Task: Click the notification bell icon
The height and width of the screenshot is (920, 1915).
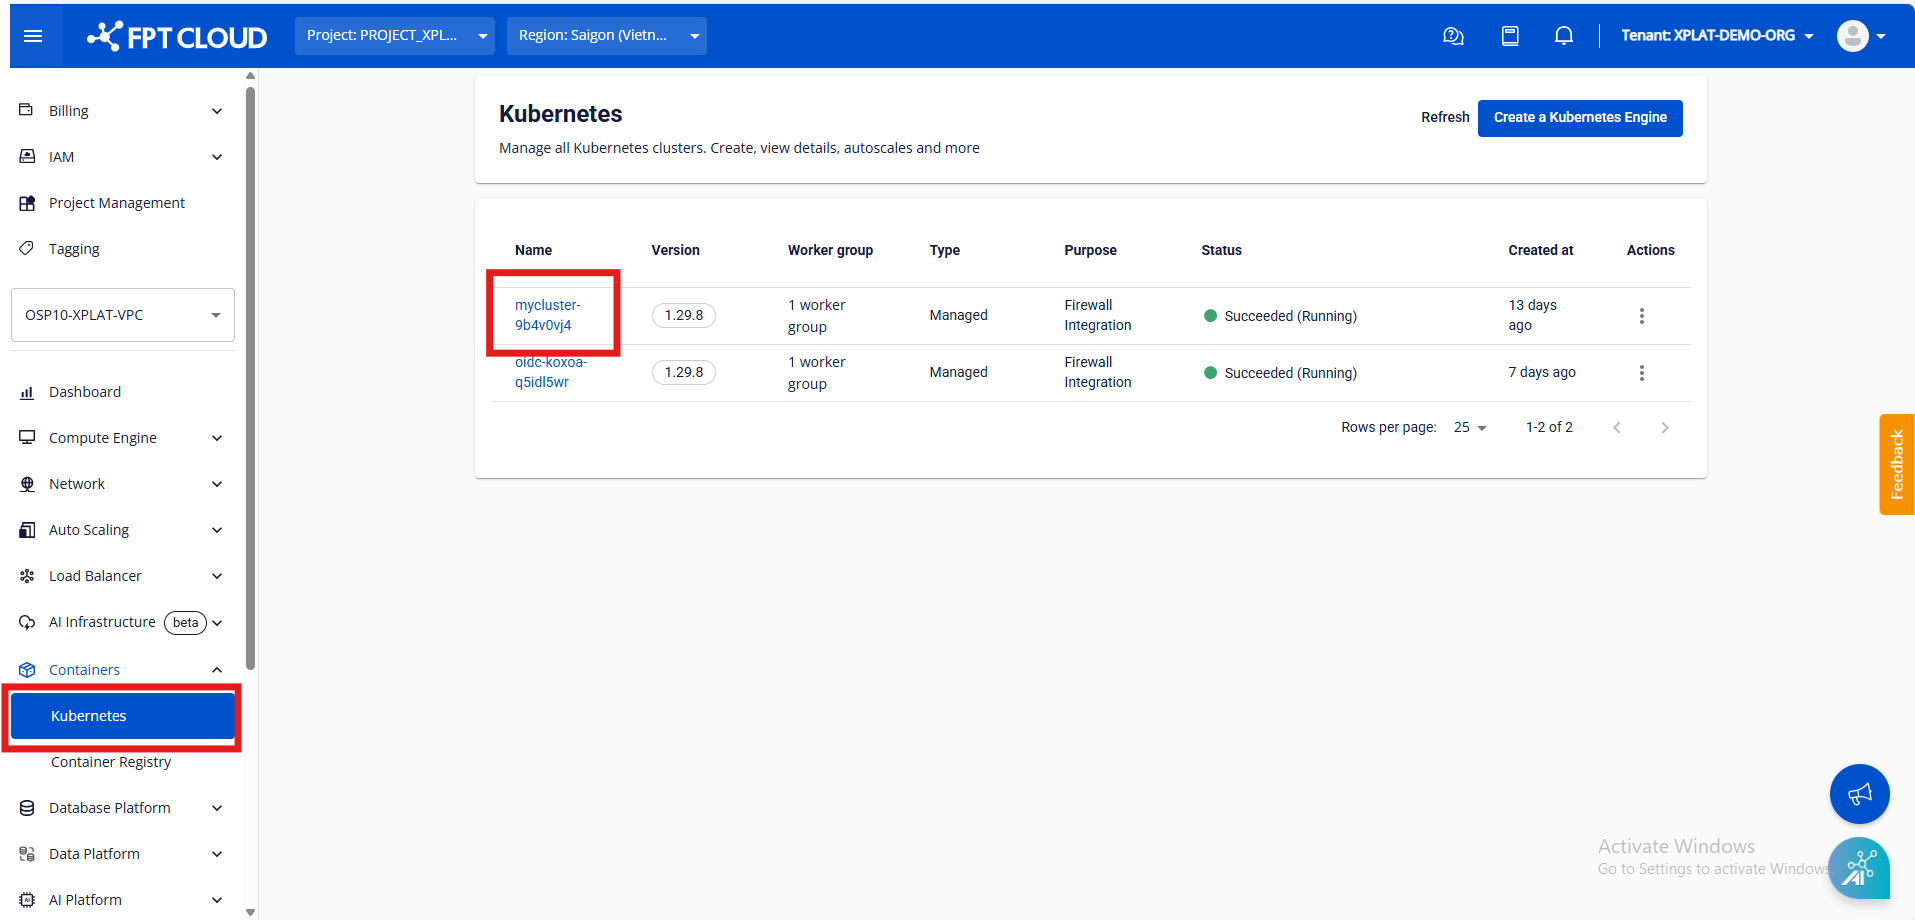Action: 1563,36
